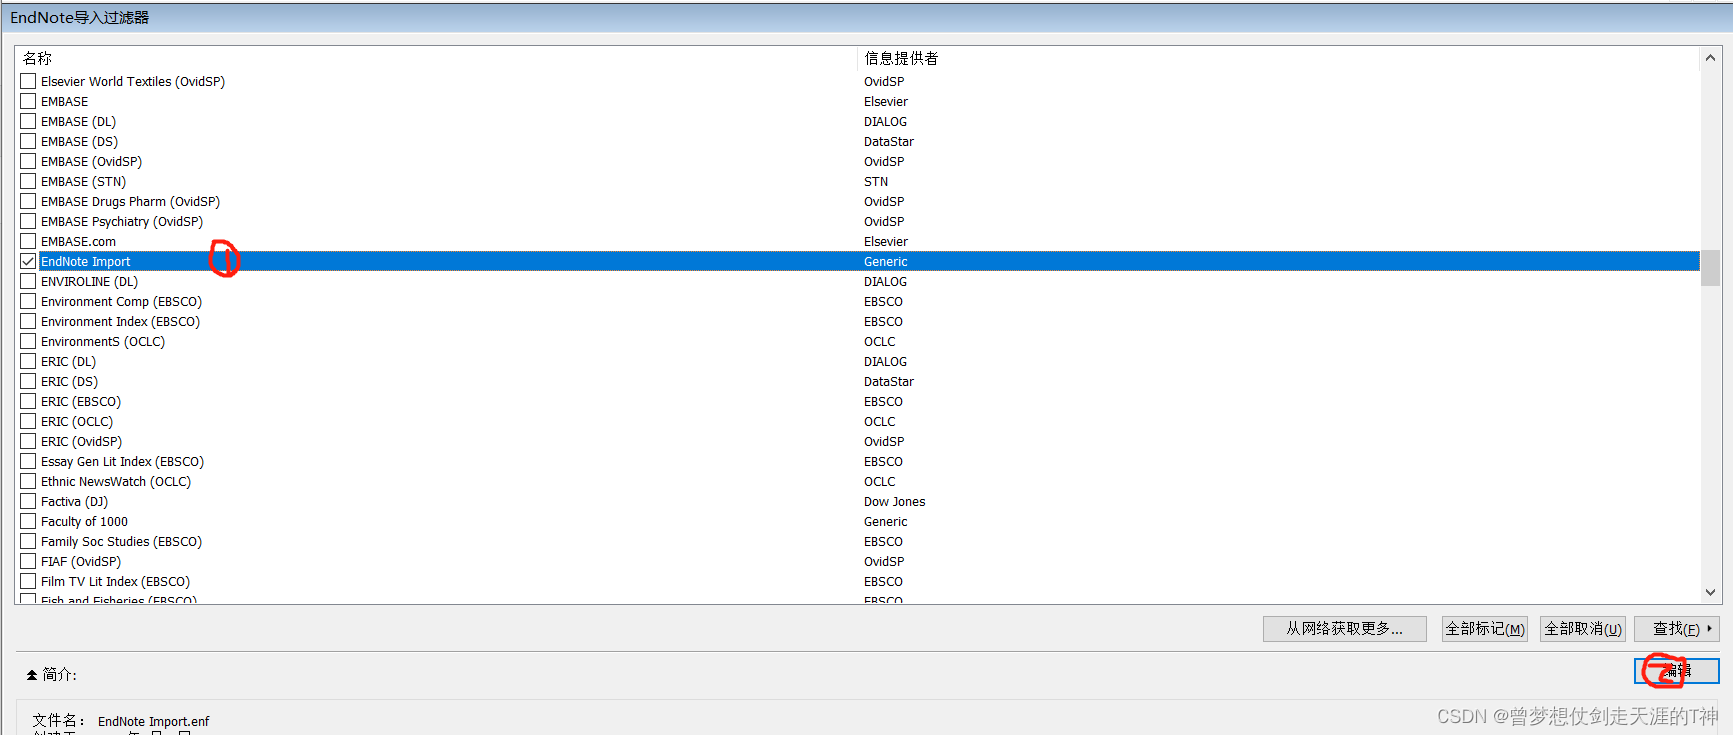Tick the Elsevier World Textiles (OvidSP) checkbox
Screen dimensions: 1733x735
tap(28, 81)
